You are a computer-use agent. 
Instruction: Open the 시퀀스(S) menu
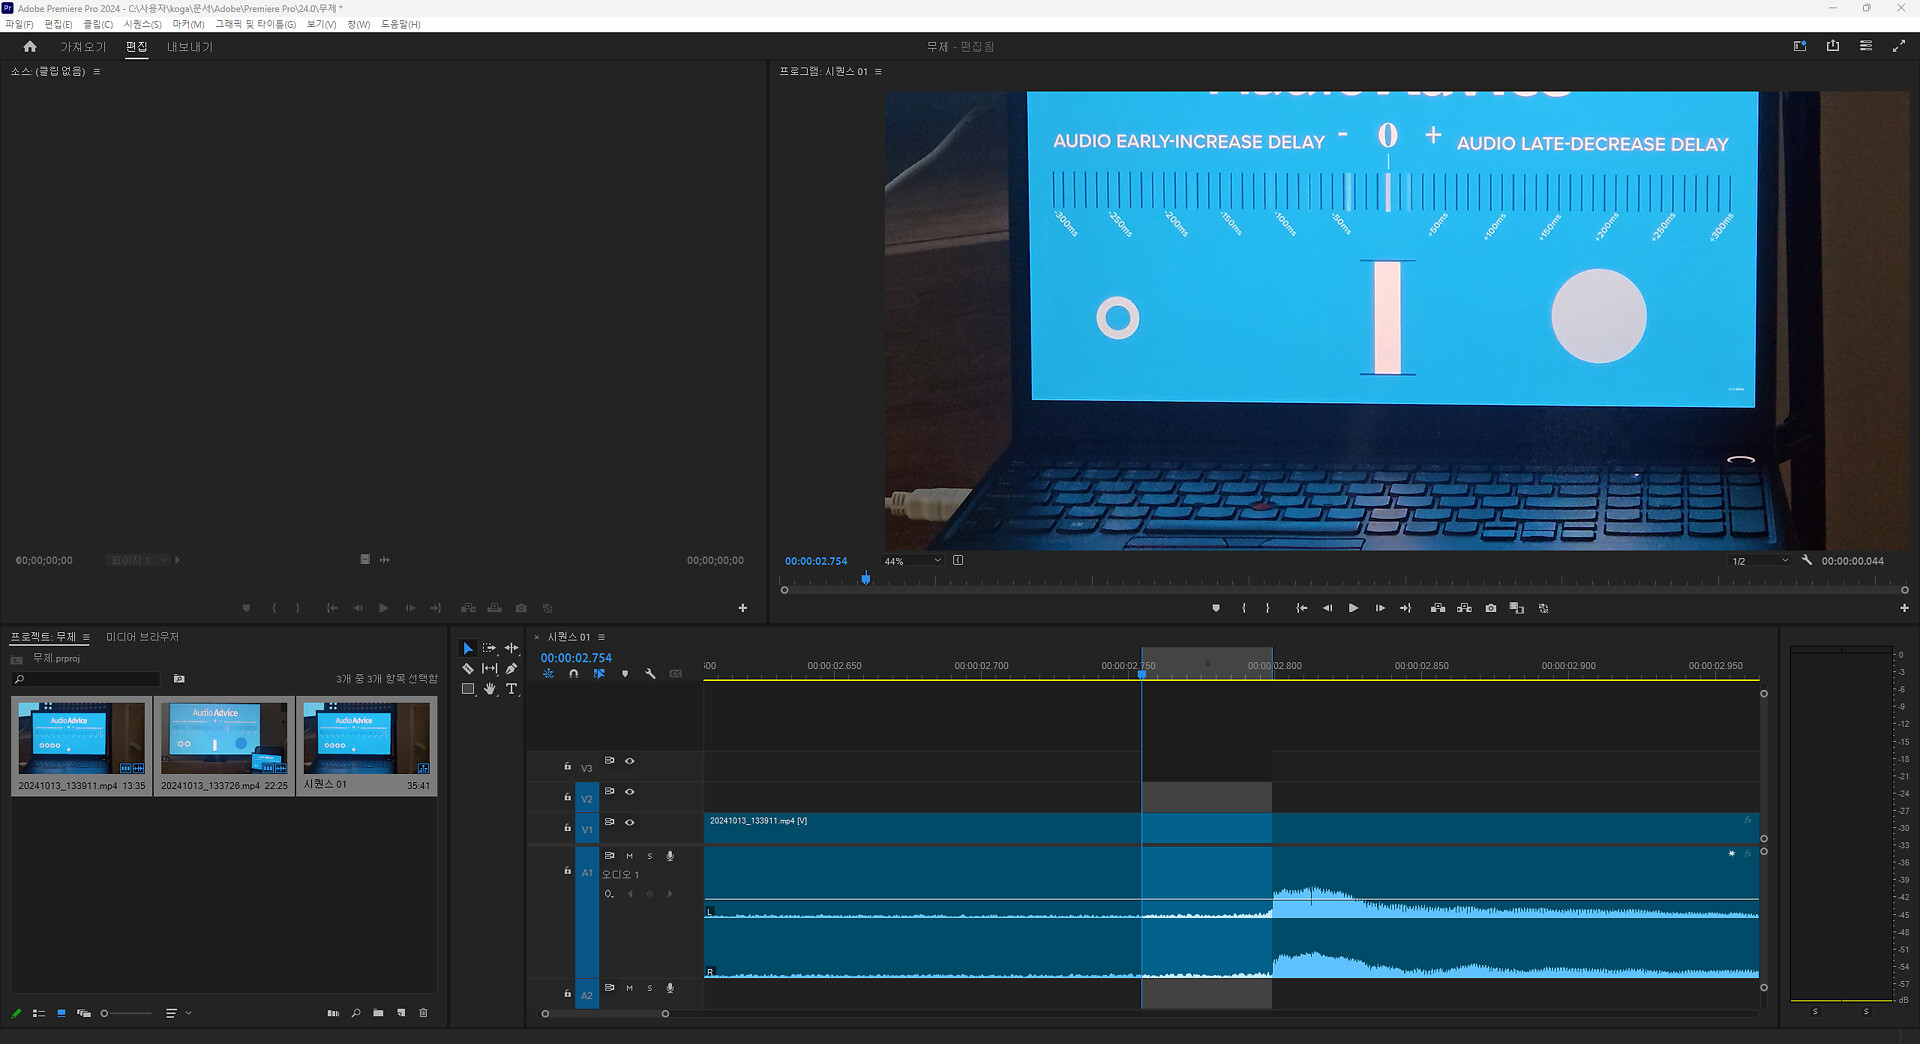tap(142, 24)
